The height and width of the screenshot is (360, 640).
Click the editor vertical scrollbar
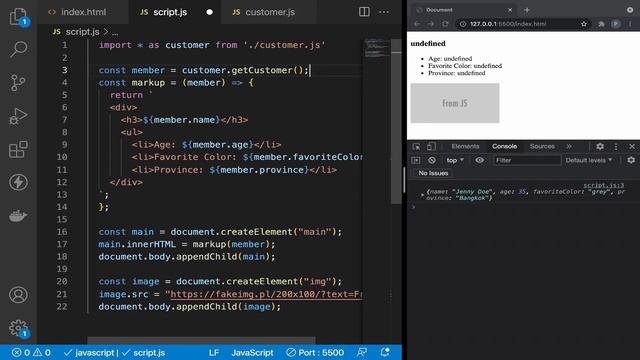396,122
